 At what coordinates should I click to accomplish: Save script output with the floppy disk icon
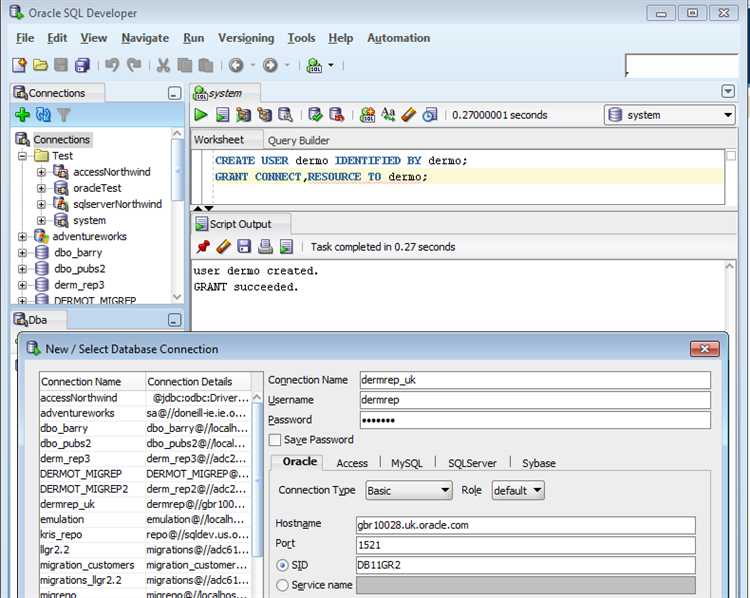pos(244,246)
